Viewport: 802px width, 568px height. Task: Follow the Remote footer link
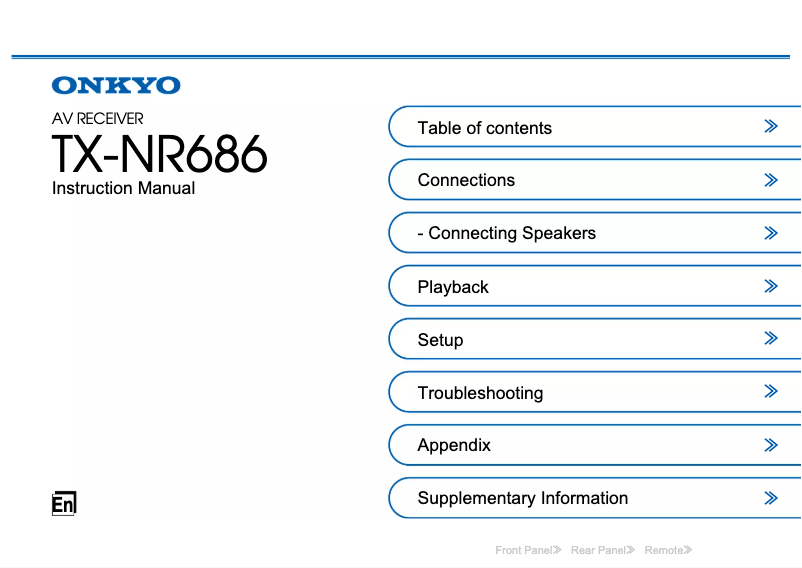coord(668,550)
